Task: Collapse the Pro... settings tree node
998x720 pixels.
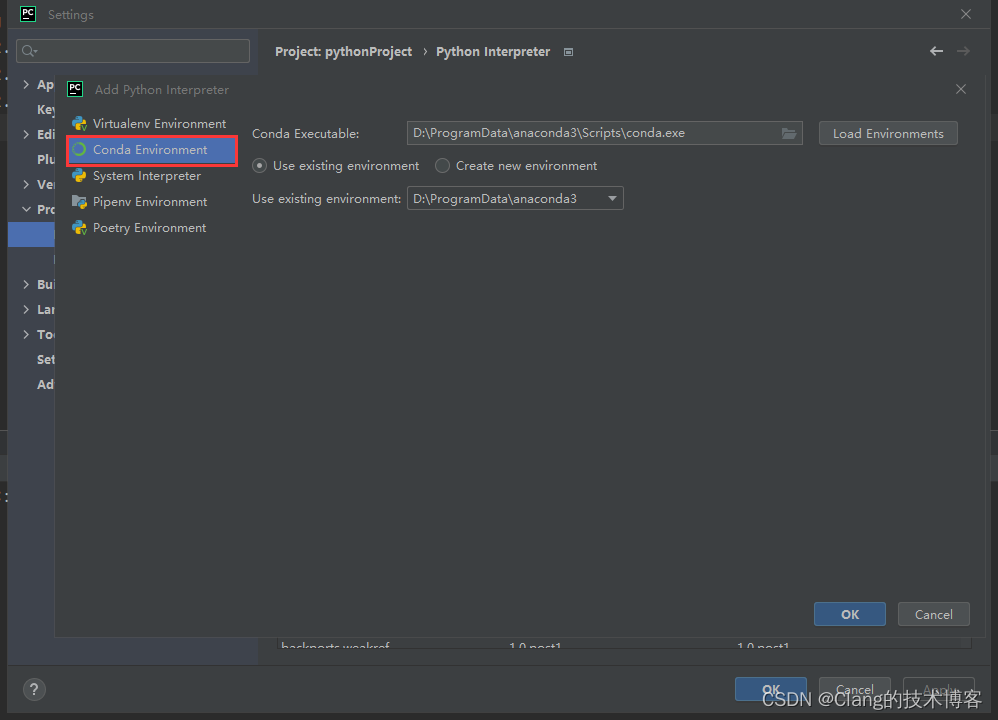Action: 26,209
